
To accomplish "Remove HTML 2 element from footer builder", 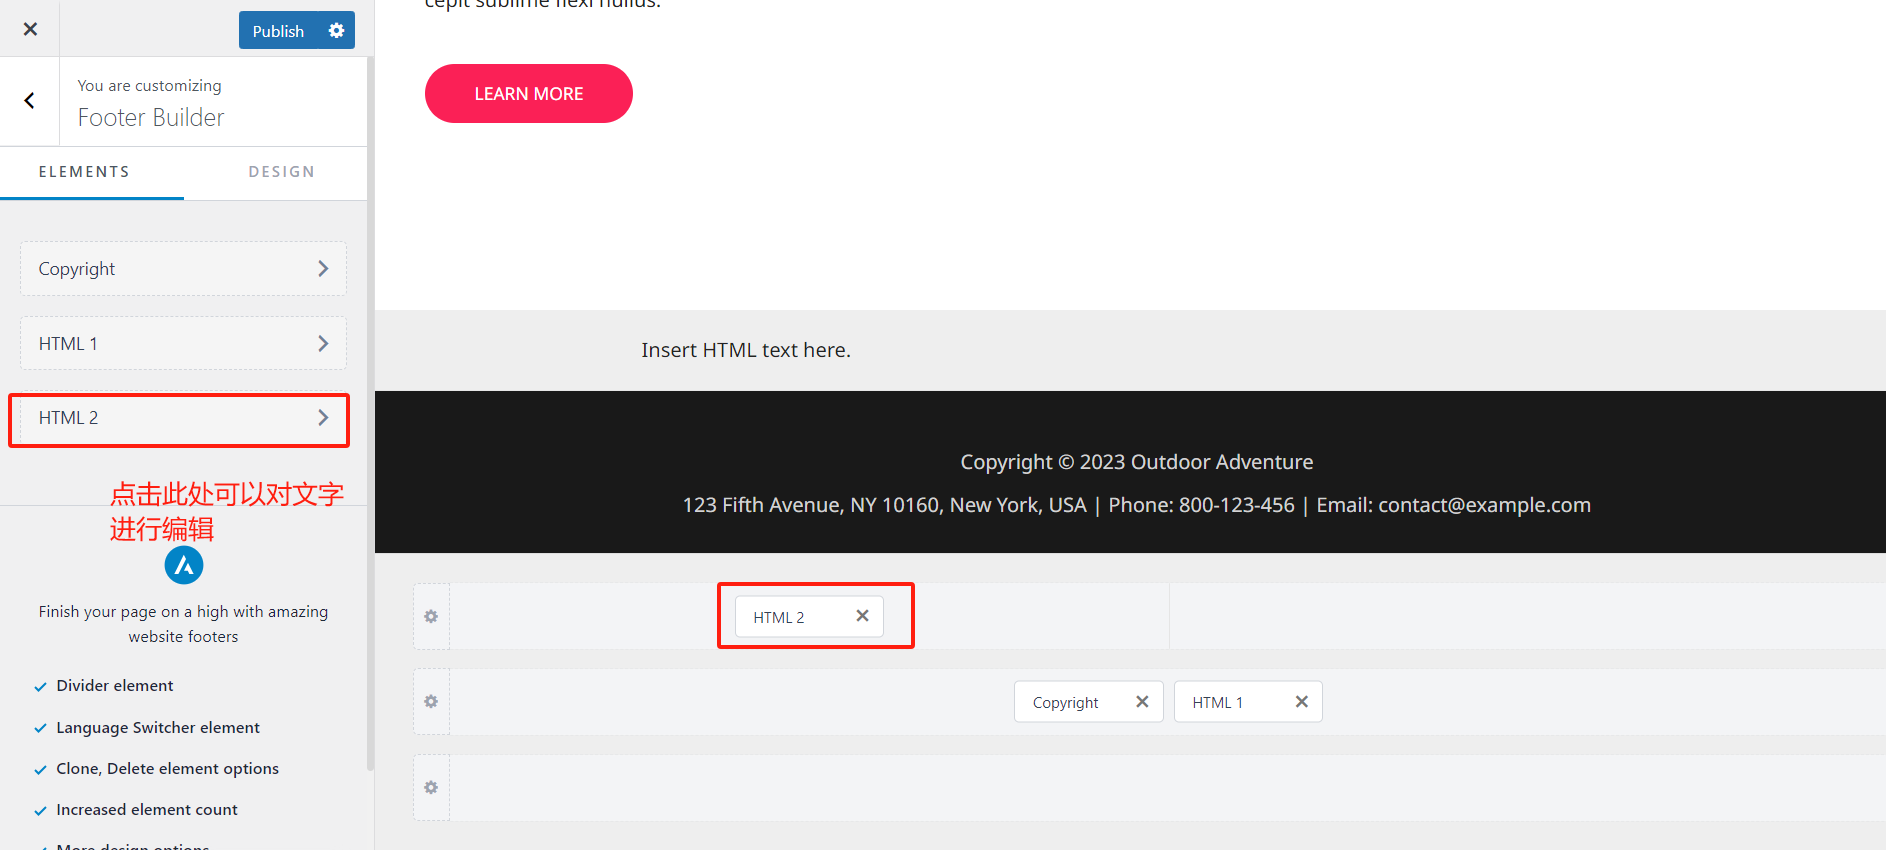I will pyautogui.click(x=862, y=616).
